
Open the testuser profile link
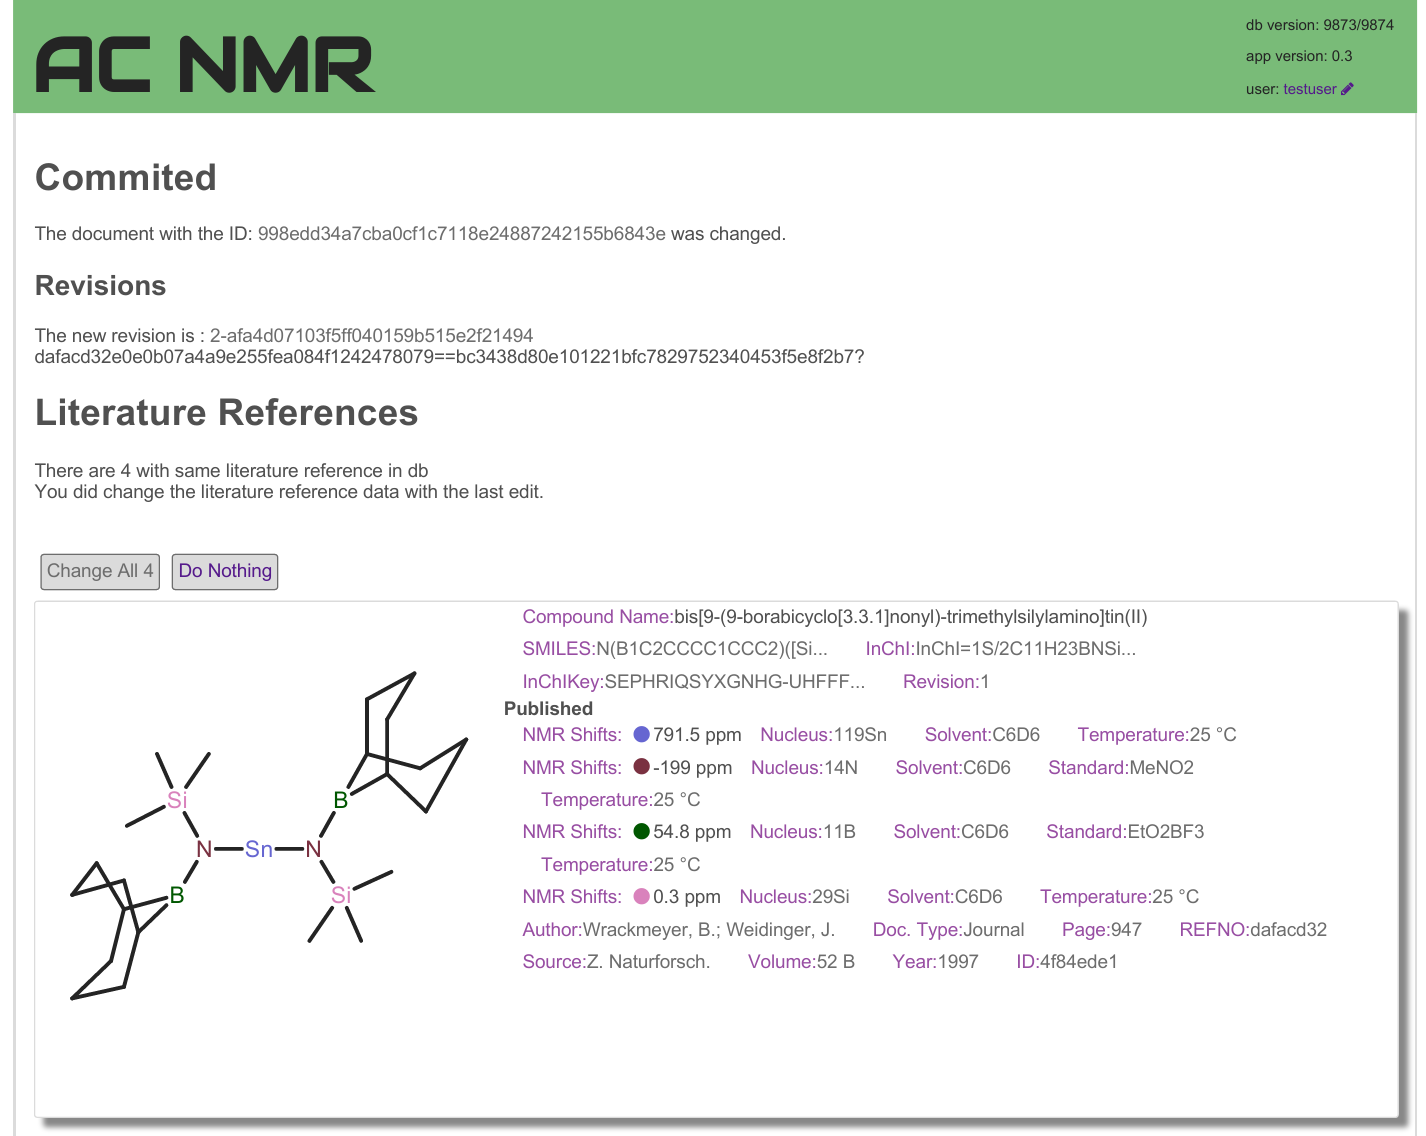[1310, 89]
